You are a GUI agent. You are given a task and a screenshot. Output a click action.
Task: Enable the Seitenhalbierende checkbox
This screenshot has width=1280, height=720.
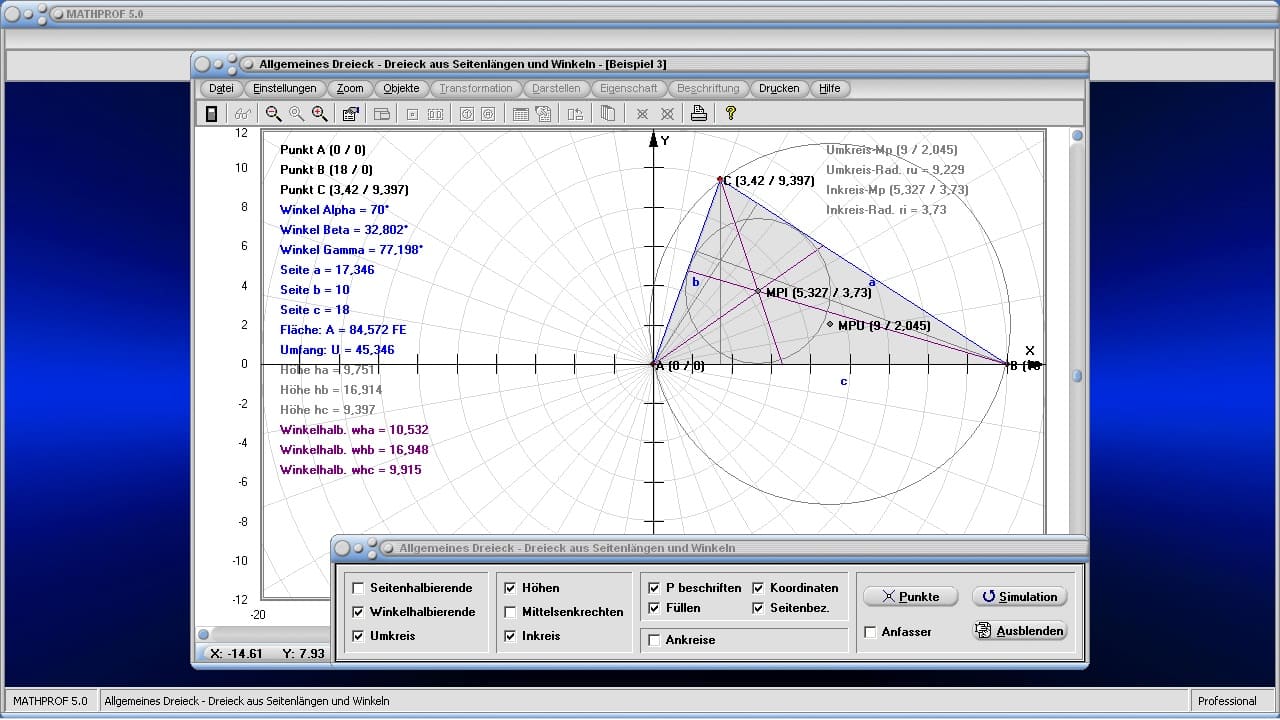pyautogui.click(x=358, y=588)
